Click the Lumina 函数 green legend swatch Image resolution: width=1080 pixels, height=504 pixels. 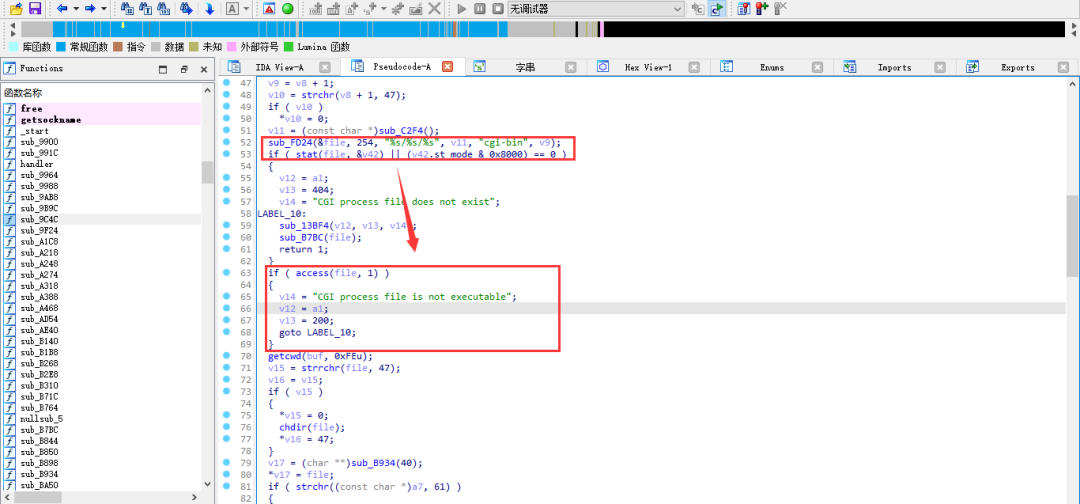pos(289,47)
